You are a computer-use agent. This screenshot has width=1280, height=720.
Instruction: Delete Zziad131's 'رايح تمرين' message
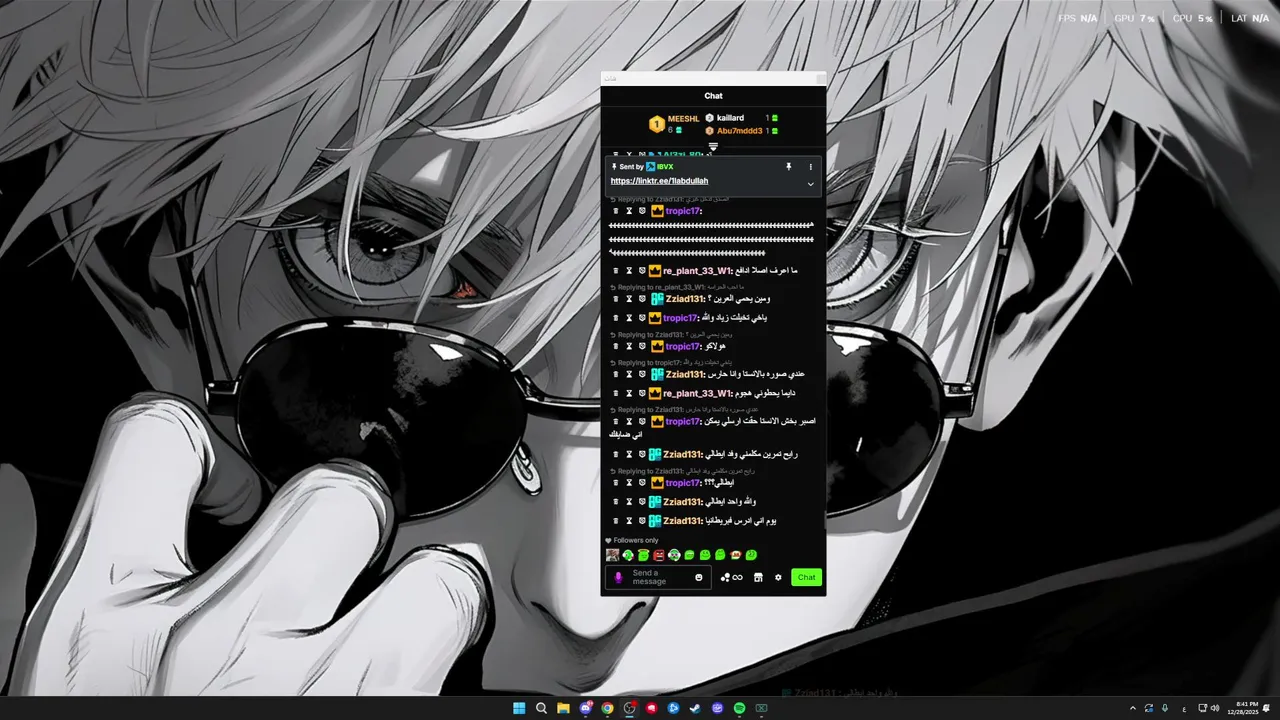(x=616, y=454)
